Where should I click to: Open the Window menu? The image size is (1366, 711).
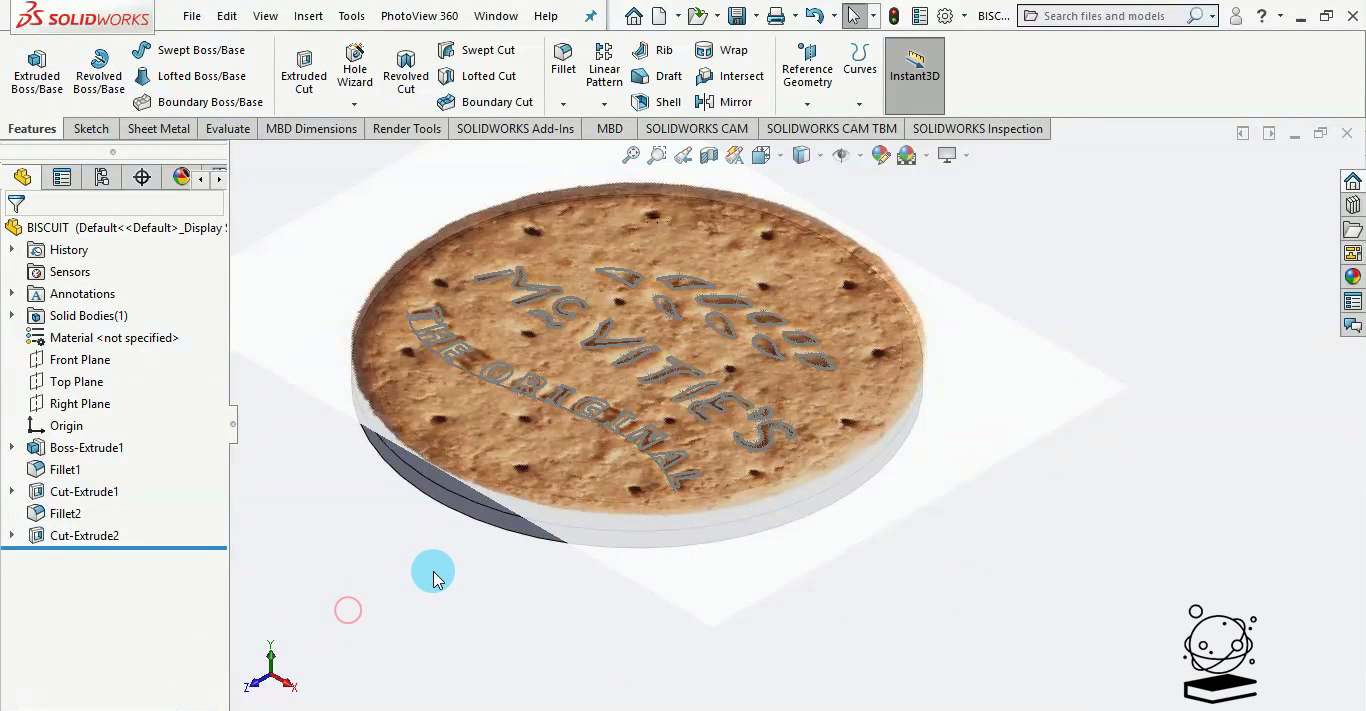496,16
